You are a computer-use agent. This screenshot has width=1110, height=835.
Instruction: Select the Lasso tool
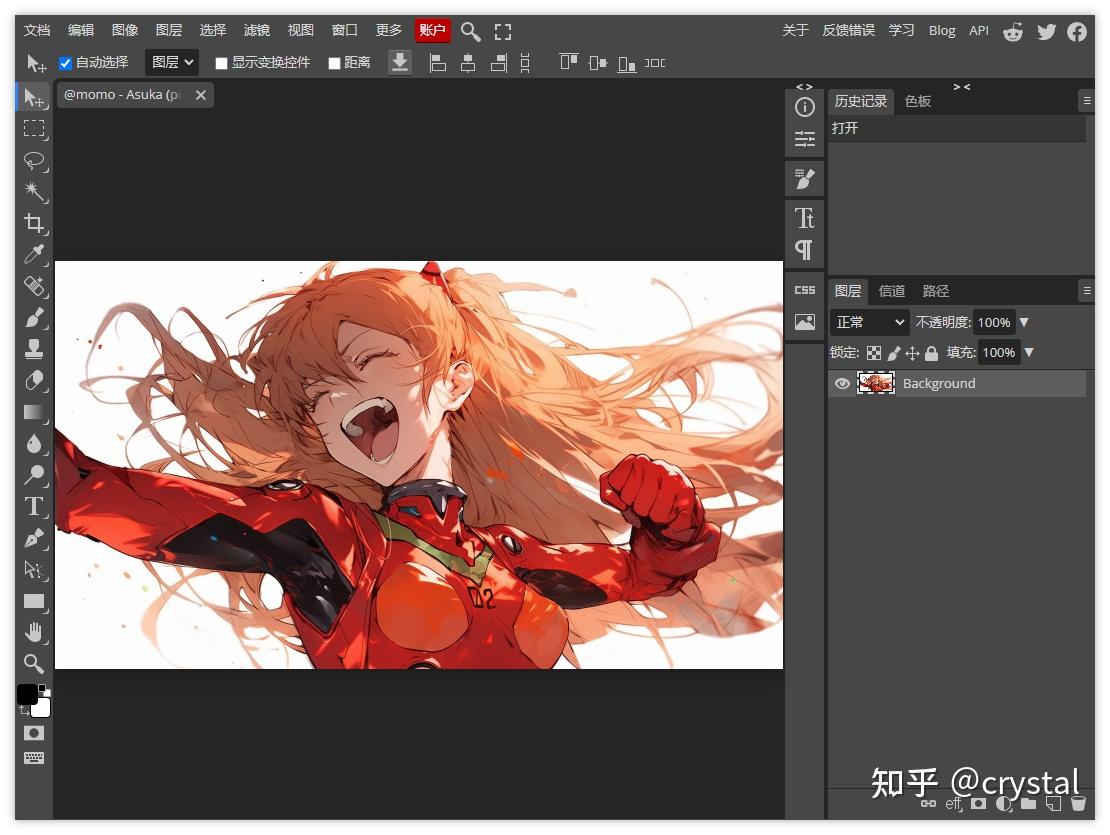(33, 161)
